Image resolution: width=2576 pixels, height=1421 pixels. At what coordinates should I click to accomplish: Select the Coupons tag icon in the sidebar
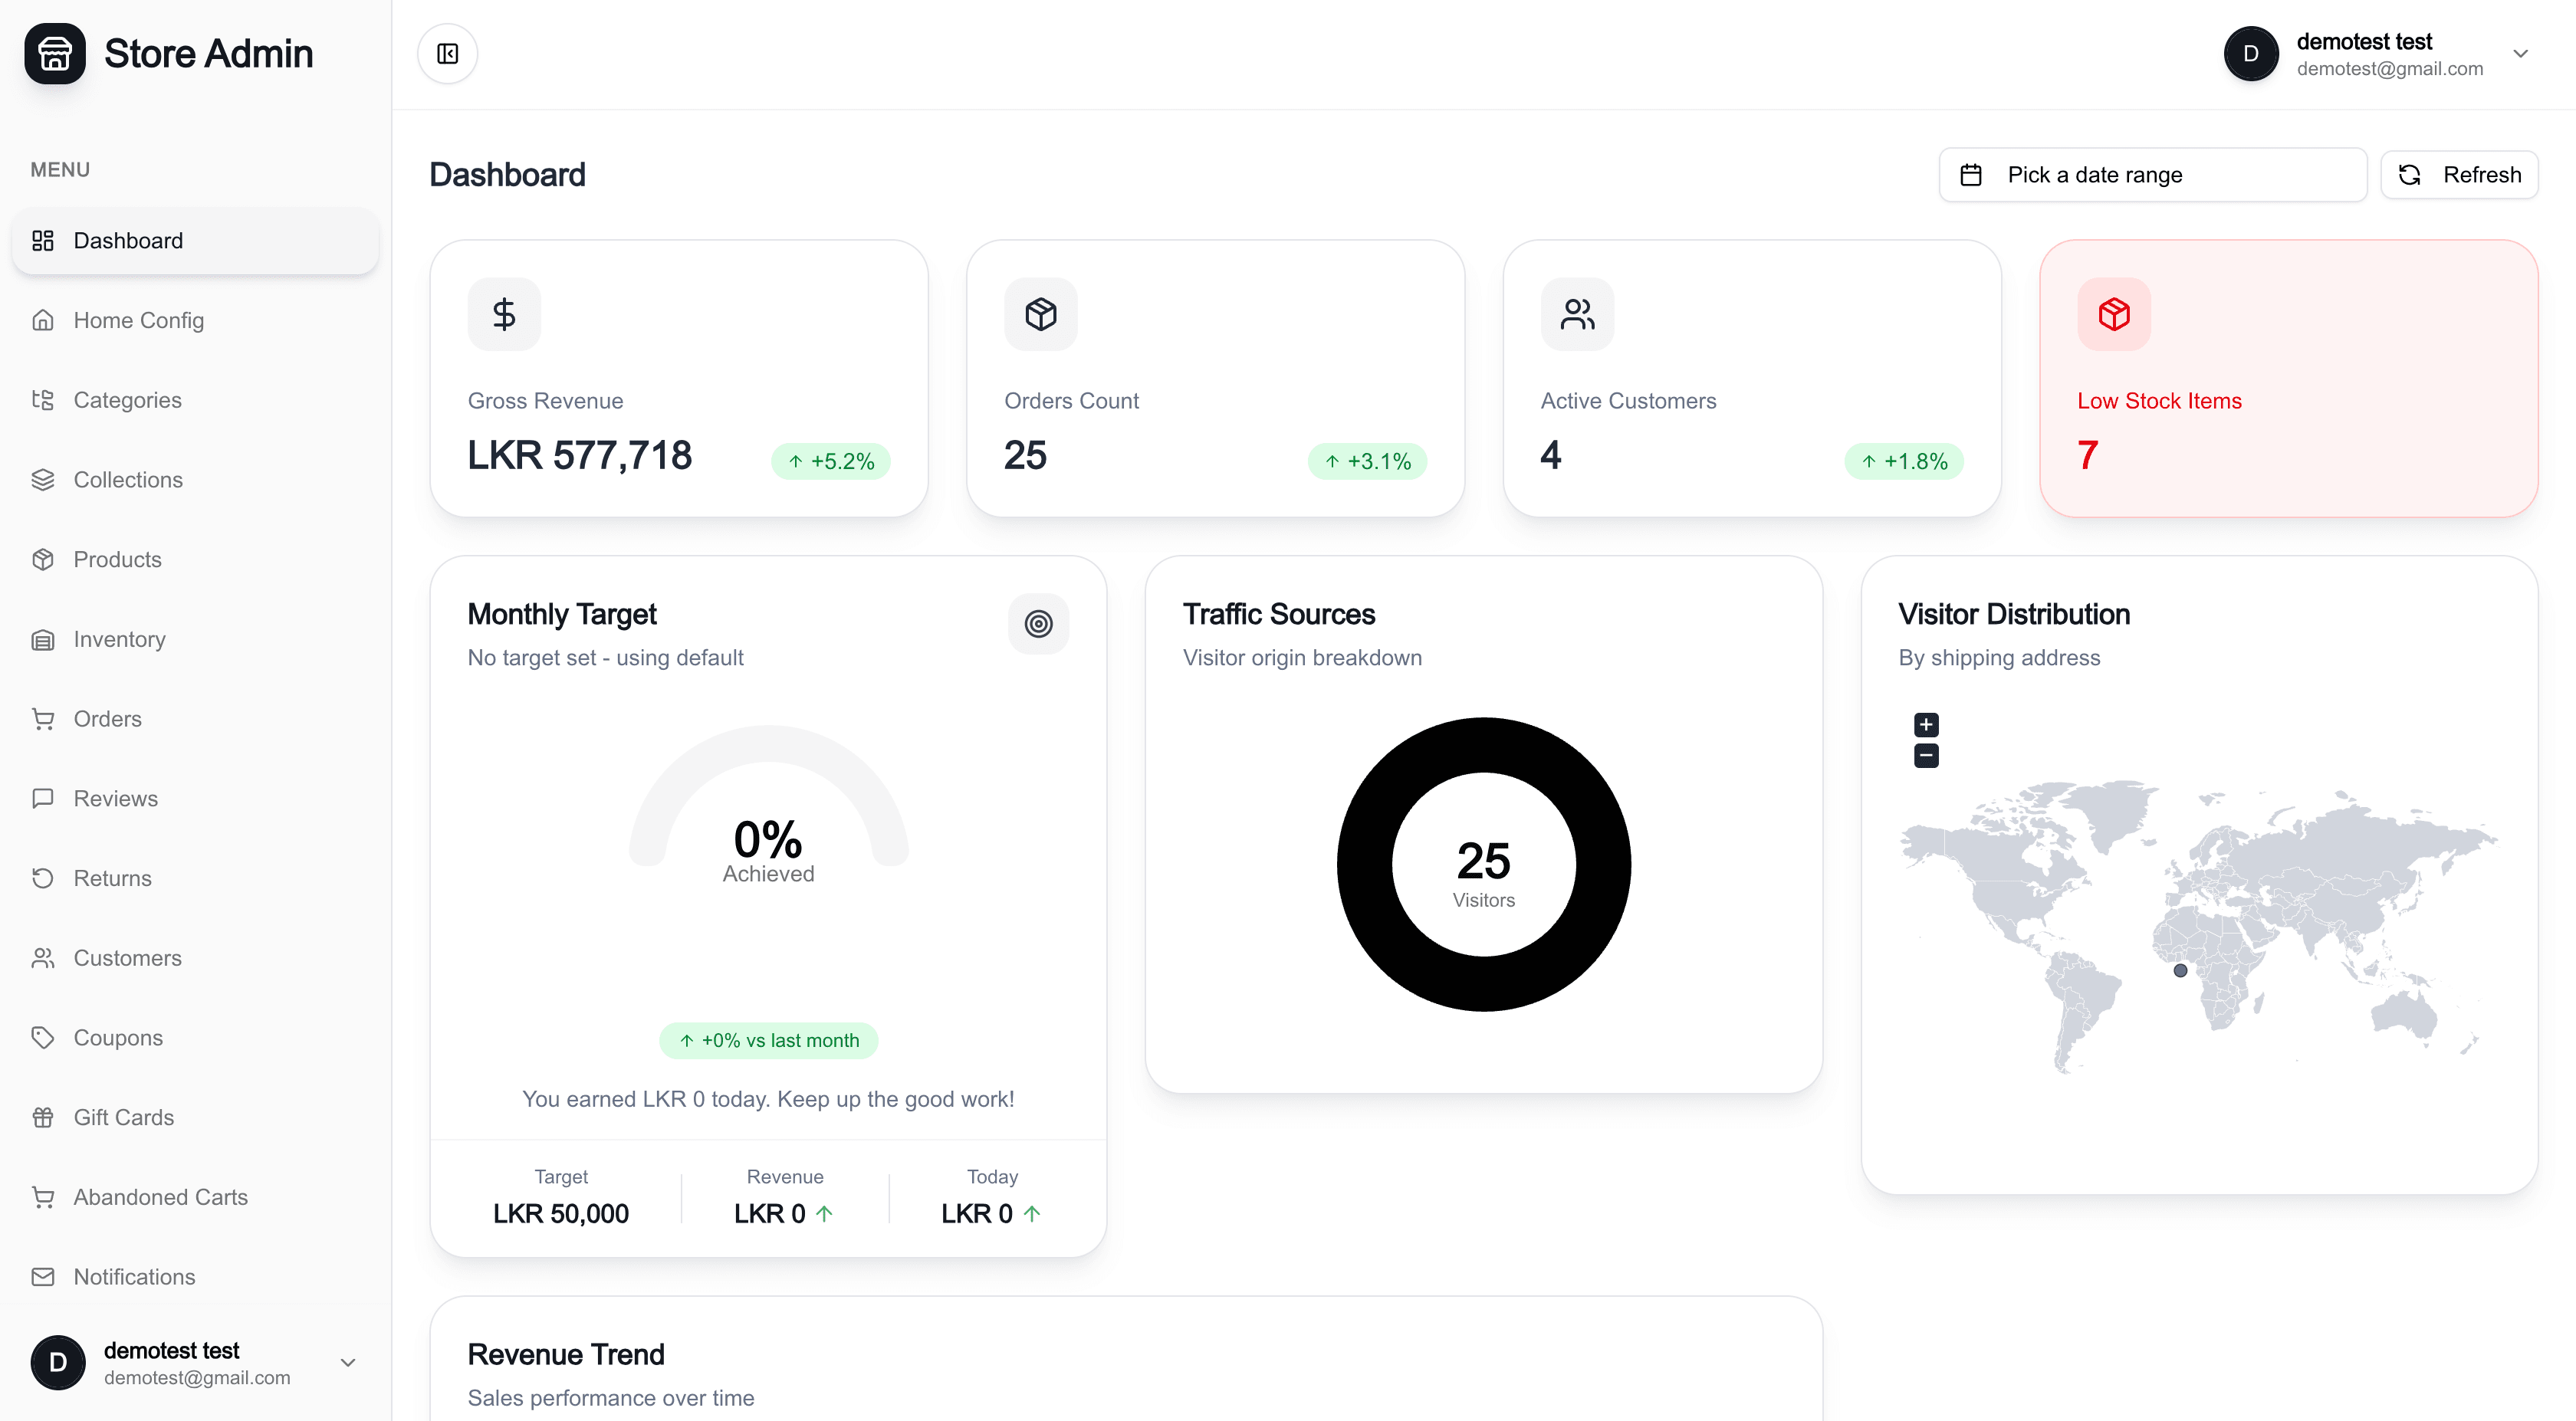43,1037
